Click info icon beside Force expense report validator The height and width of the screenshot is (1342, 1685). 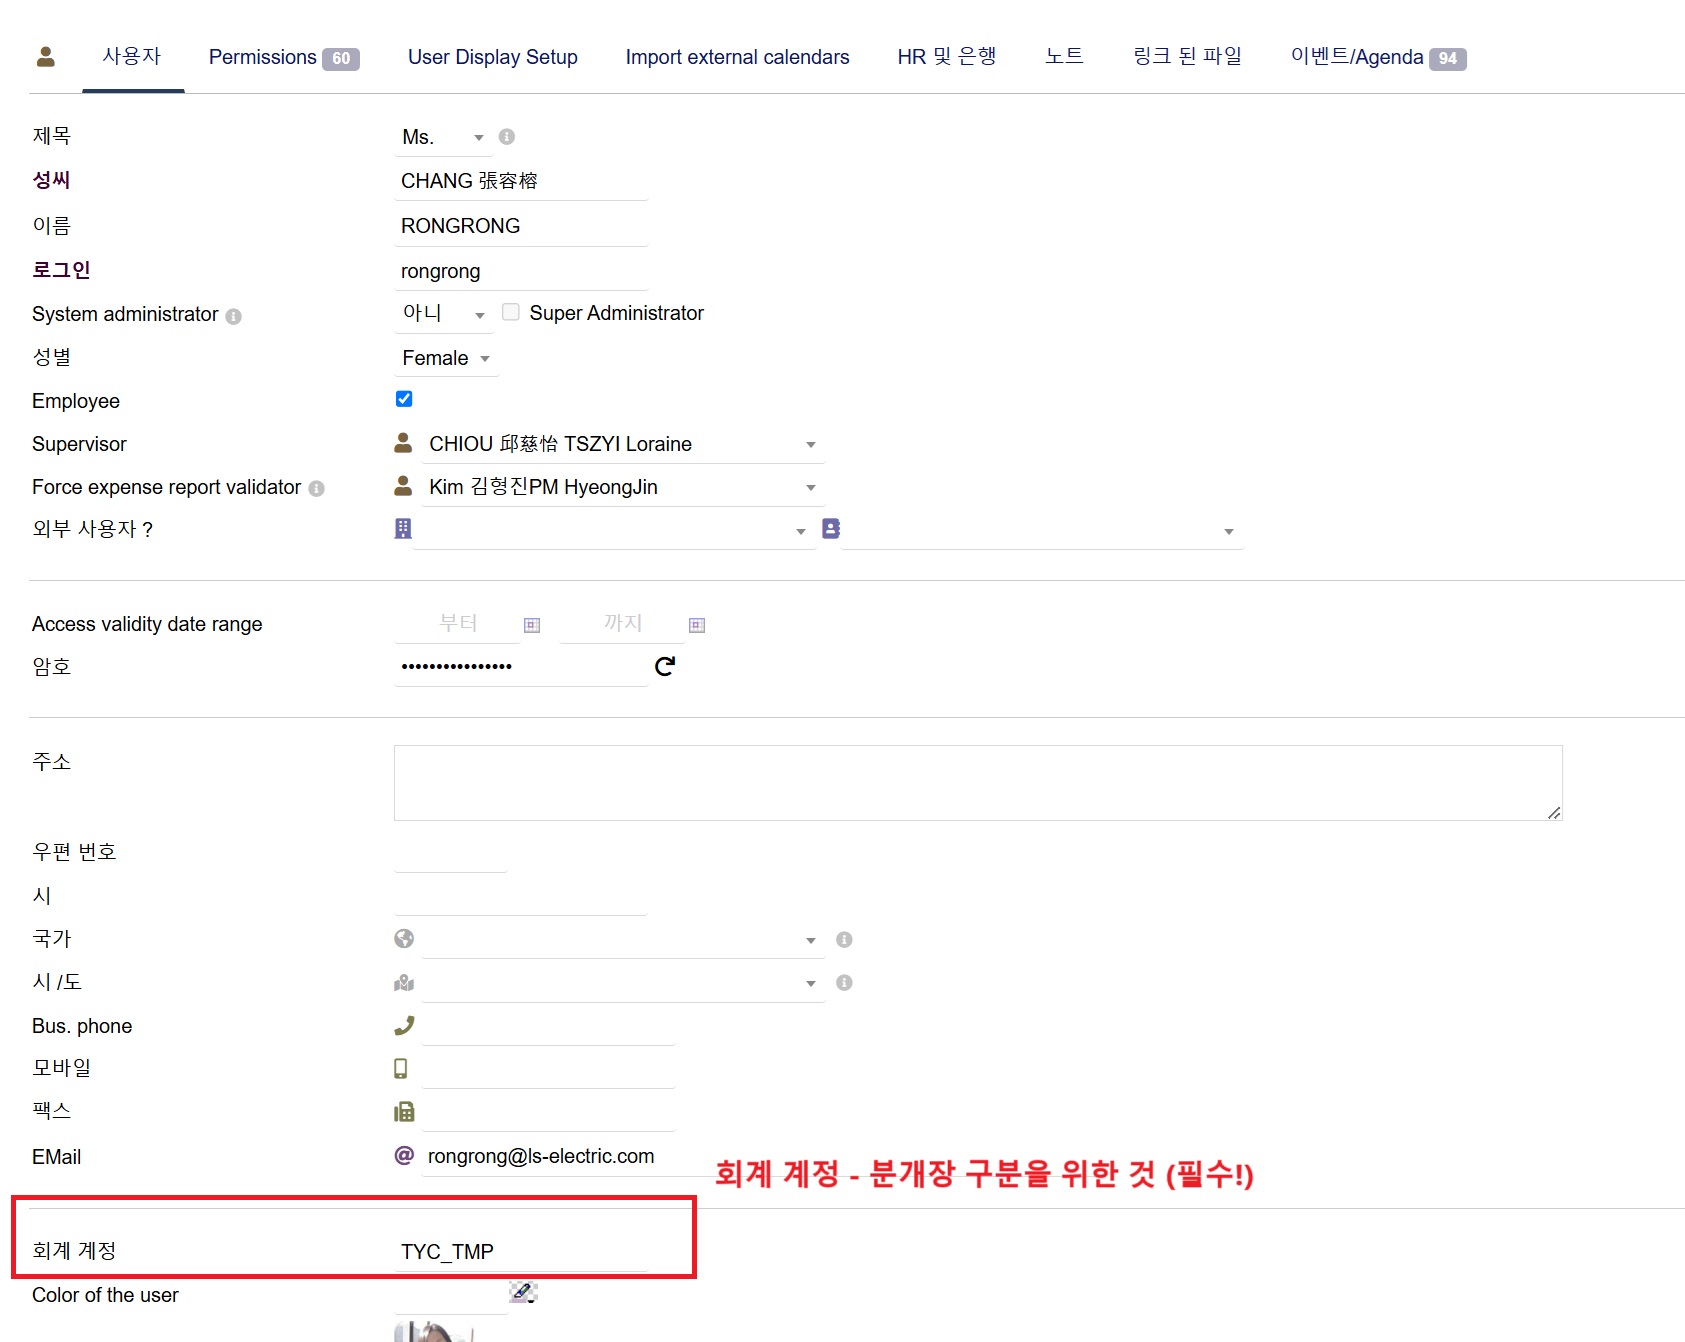(316, 489)
